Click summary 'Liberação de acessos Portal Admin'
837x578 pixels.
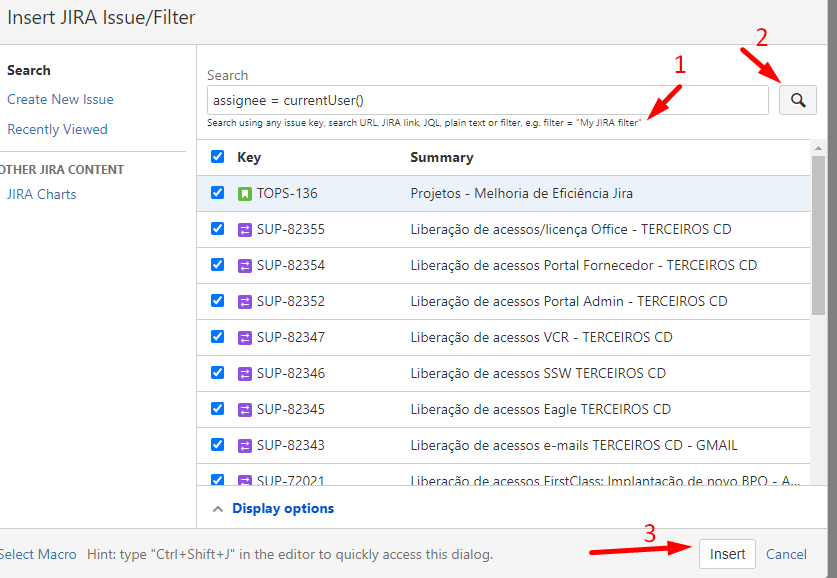click(517, 302)
